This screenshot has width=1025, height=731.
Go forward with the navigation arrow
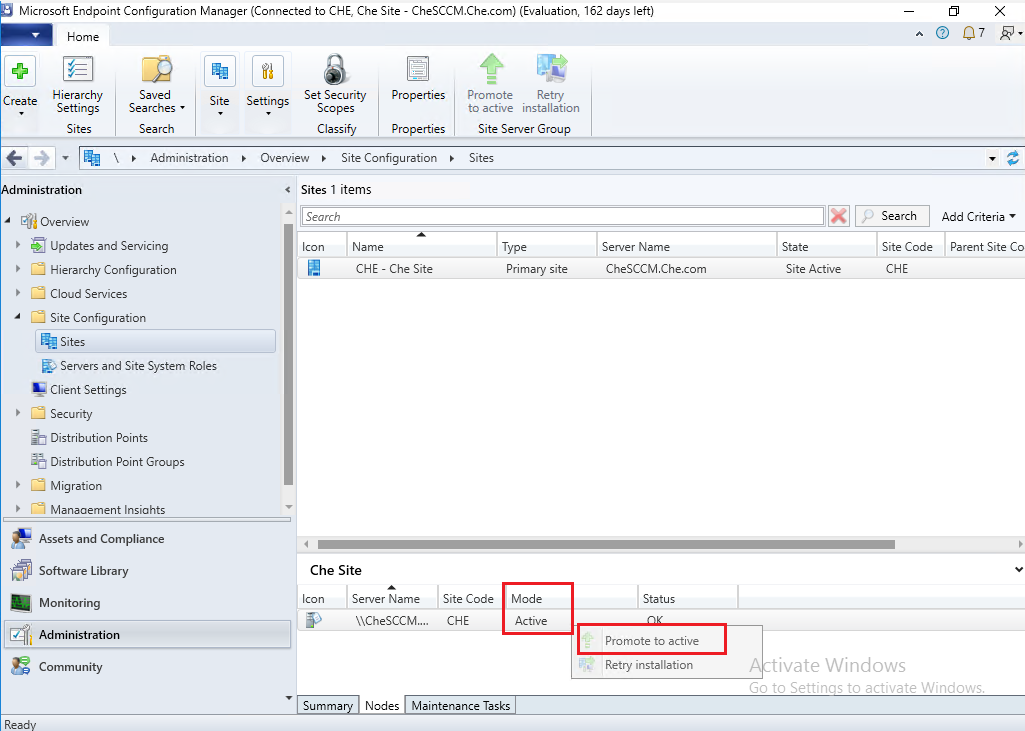point(41,158)
